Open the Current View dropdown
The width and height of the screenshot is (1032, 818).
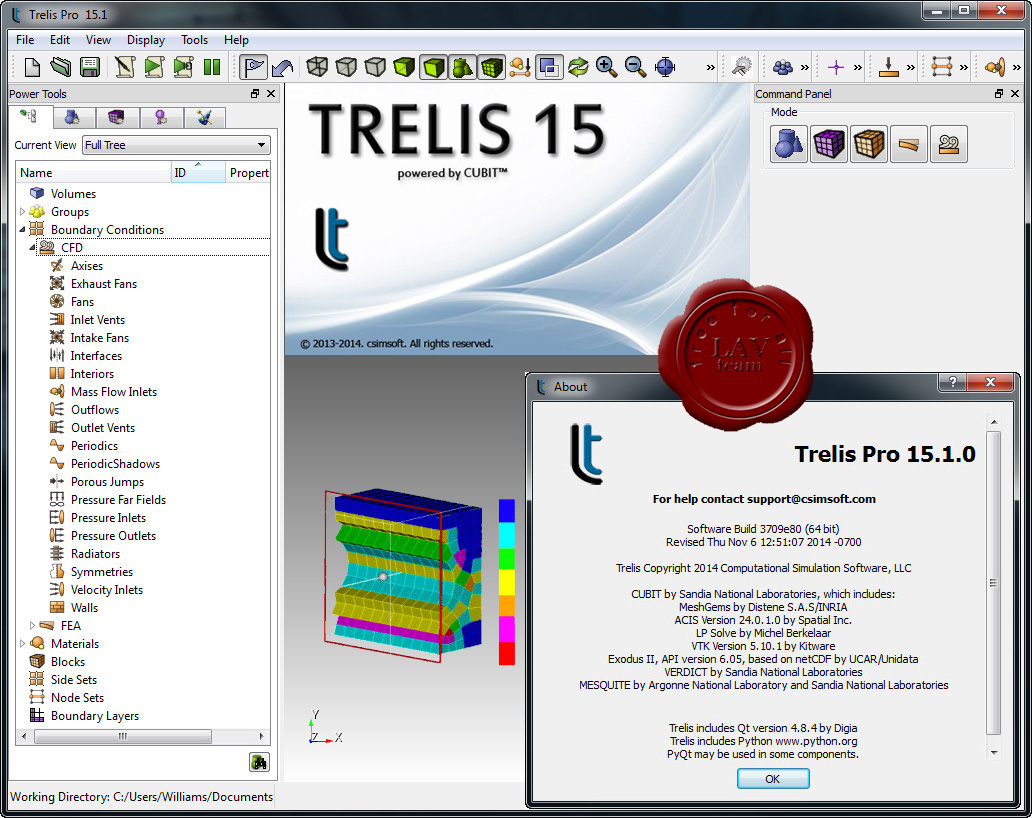coord(176,145)
